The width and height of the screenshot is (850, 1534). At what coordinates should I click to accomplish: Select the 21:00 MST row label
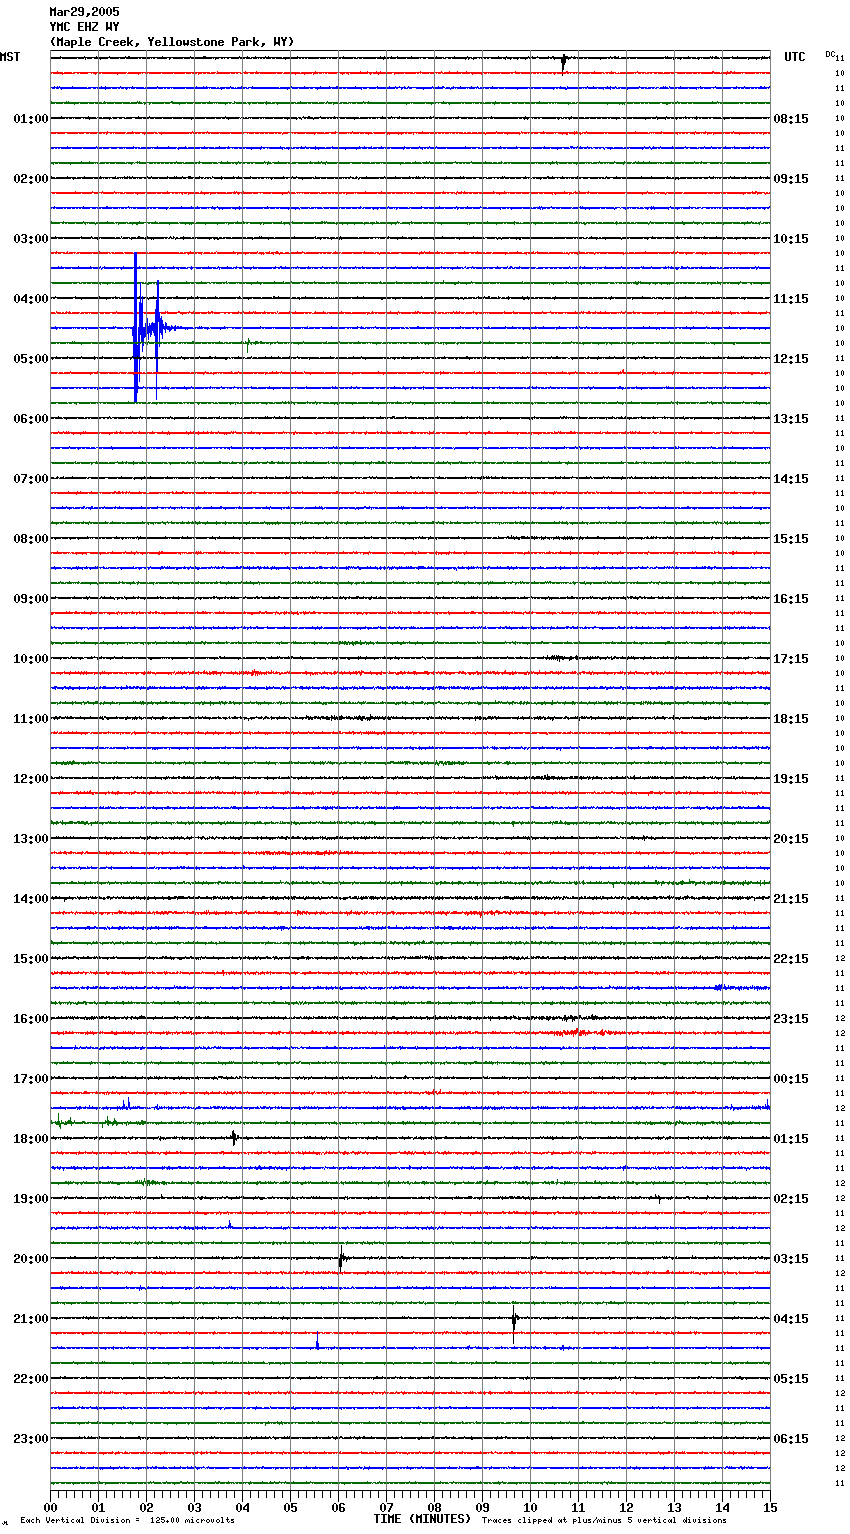click(31, 1319)
